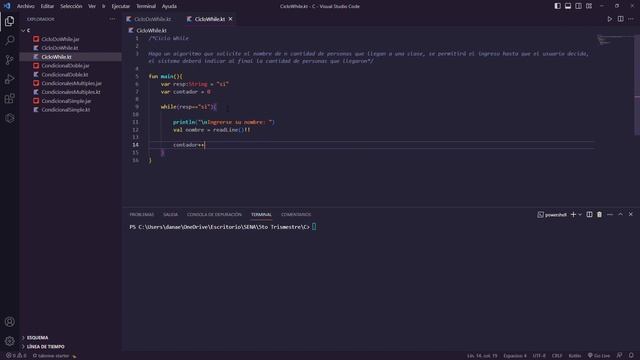Switch to CONSOLA DE DEPURACIÓN tab

pyautogui.click(x=214, y=214)
